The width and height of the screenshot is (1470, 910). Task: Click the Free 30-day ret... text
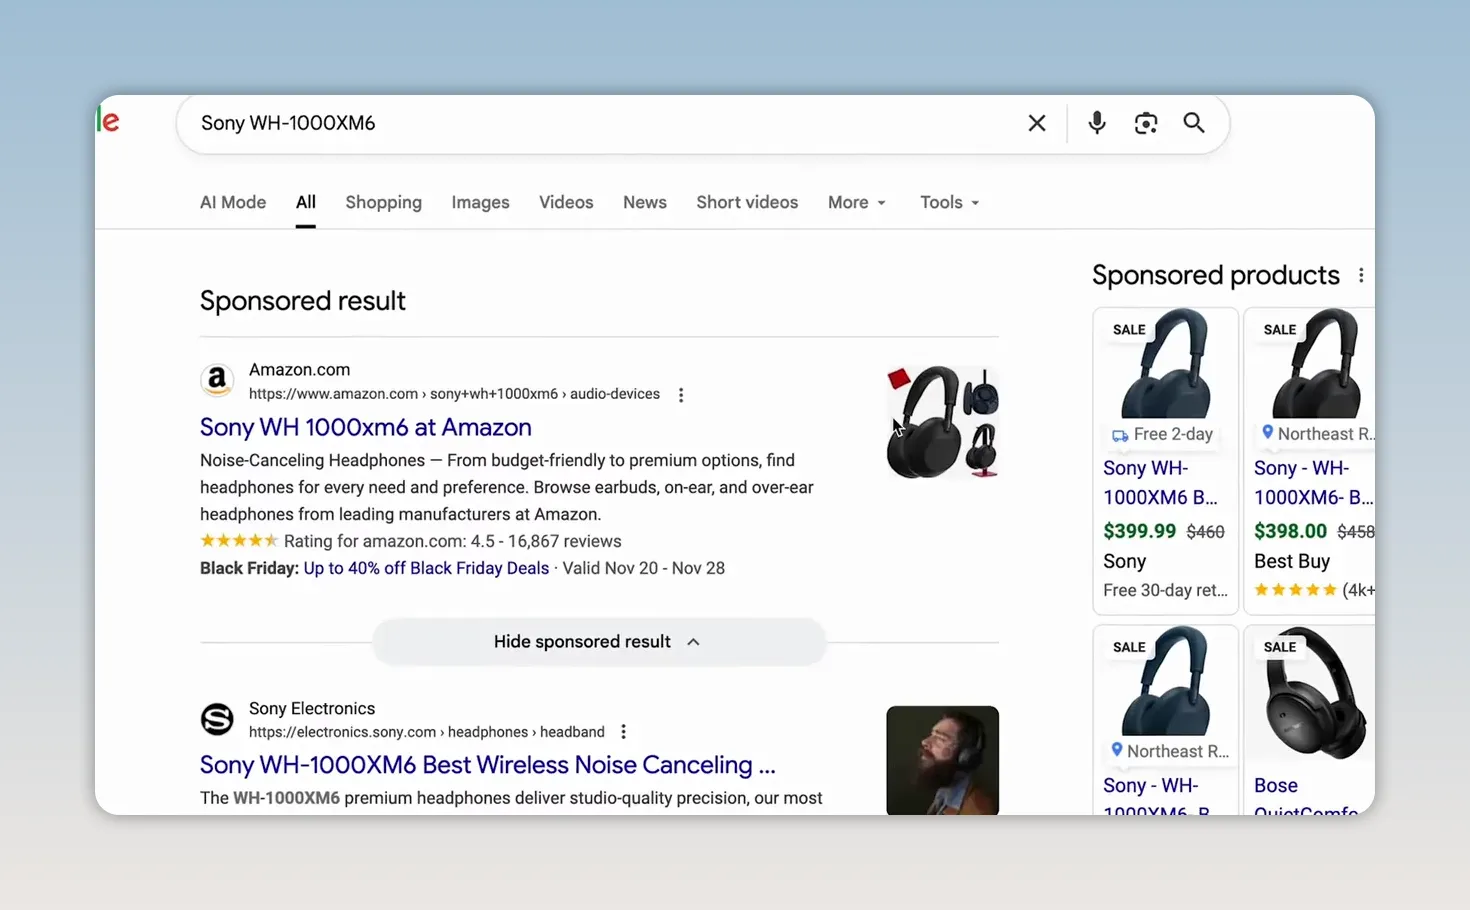pos(1166,590)
